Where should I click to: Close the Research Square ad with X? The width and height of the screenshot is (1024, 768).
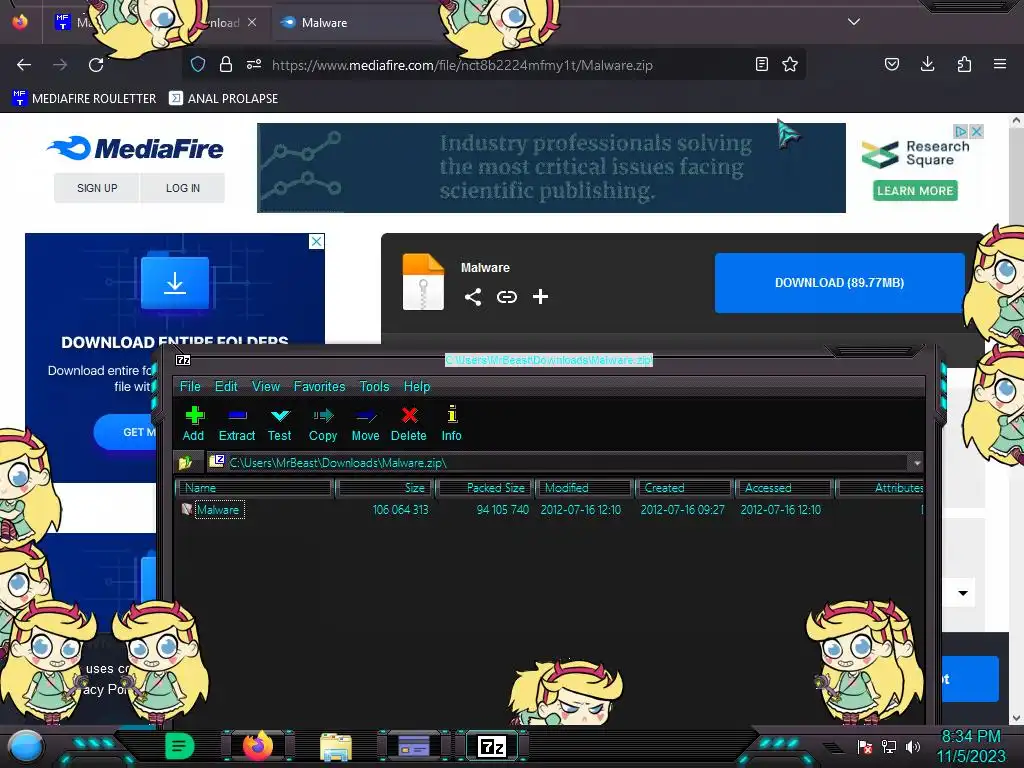point(976,131)
